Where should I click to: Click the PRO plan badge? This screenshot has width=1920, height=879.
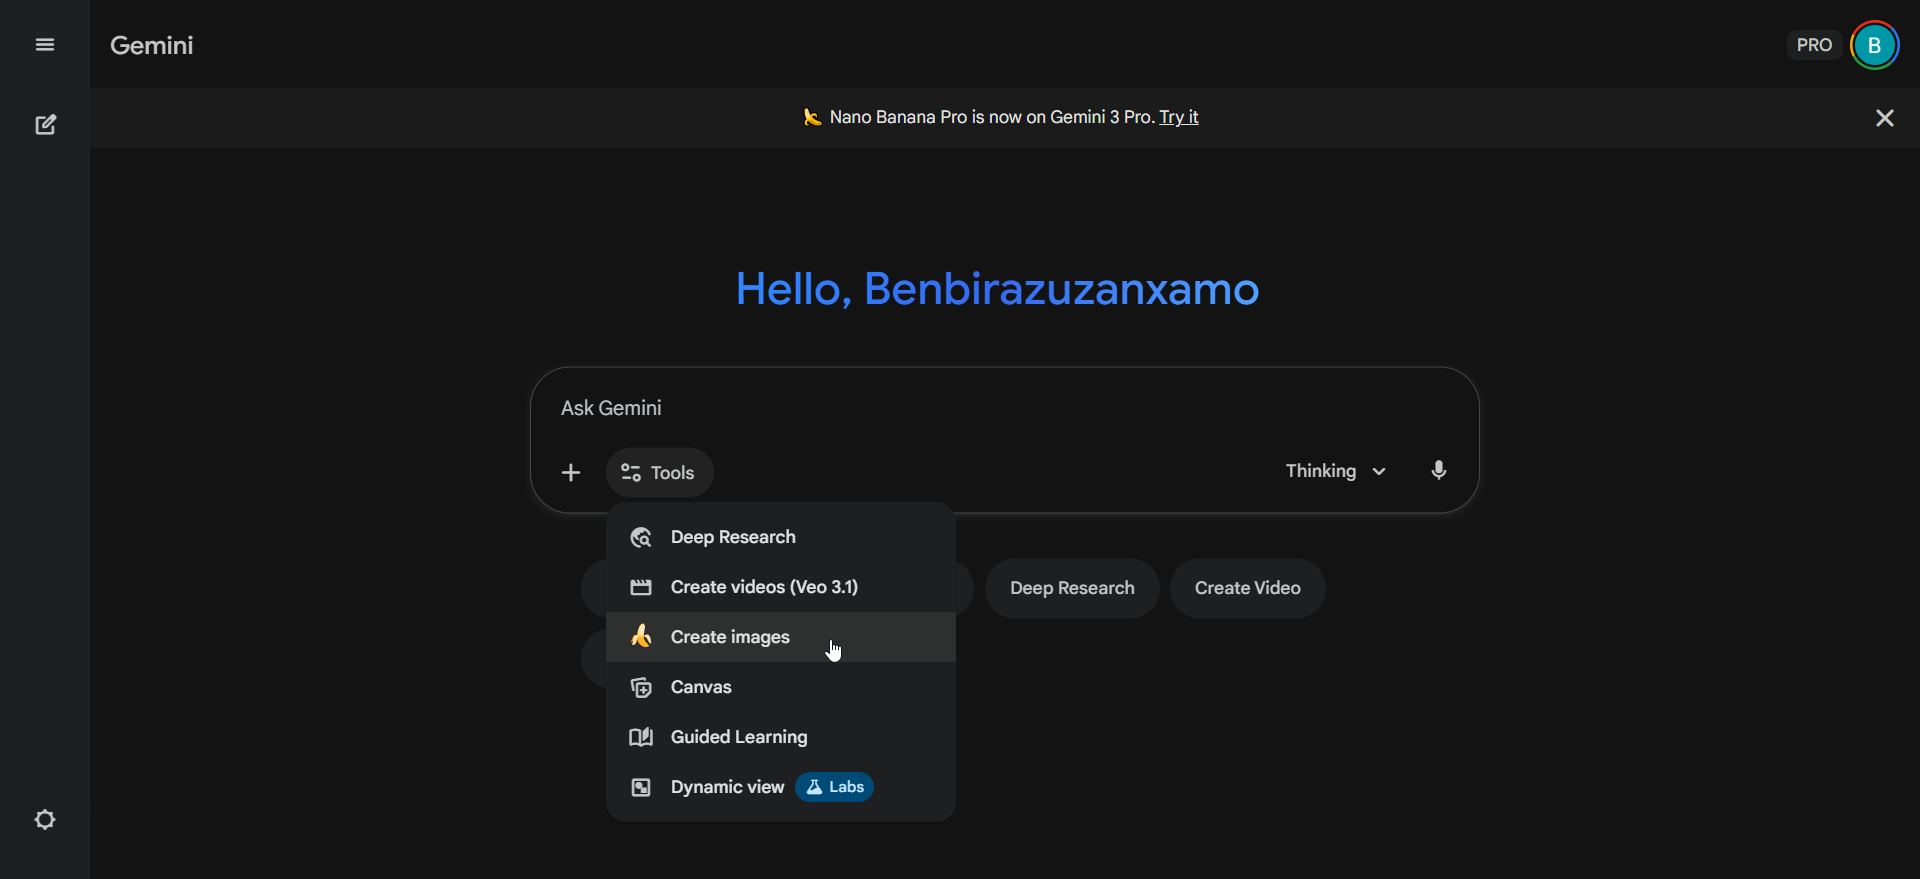1813,45
